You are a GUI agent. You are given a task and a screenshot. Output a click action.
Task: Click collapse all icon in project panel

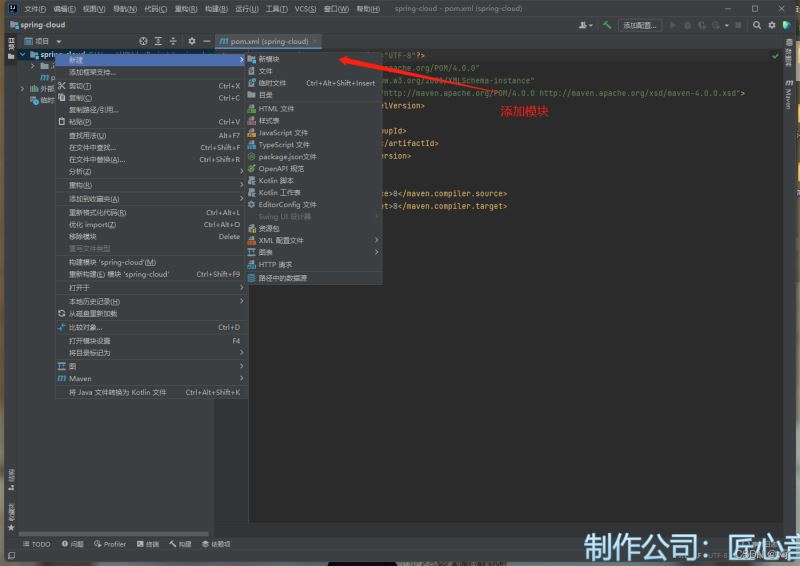coord(172,41)
